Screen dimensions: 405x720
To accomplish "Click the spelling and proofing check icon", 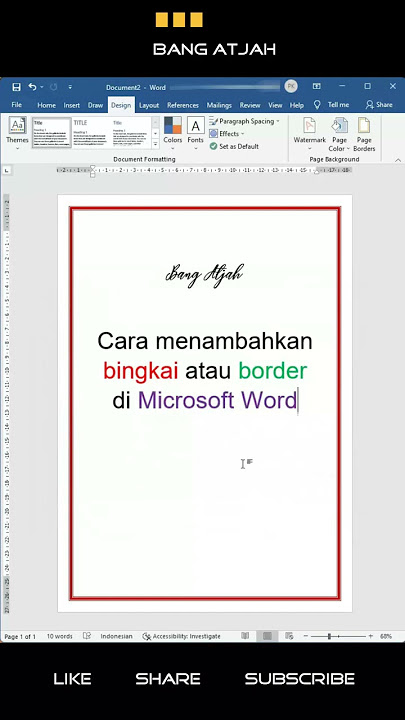I will pyautogui.click(x=87, y=636).
